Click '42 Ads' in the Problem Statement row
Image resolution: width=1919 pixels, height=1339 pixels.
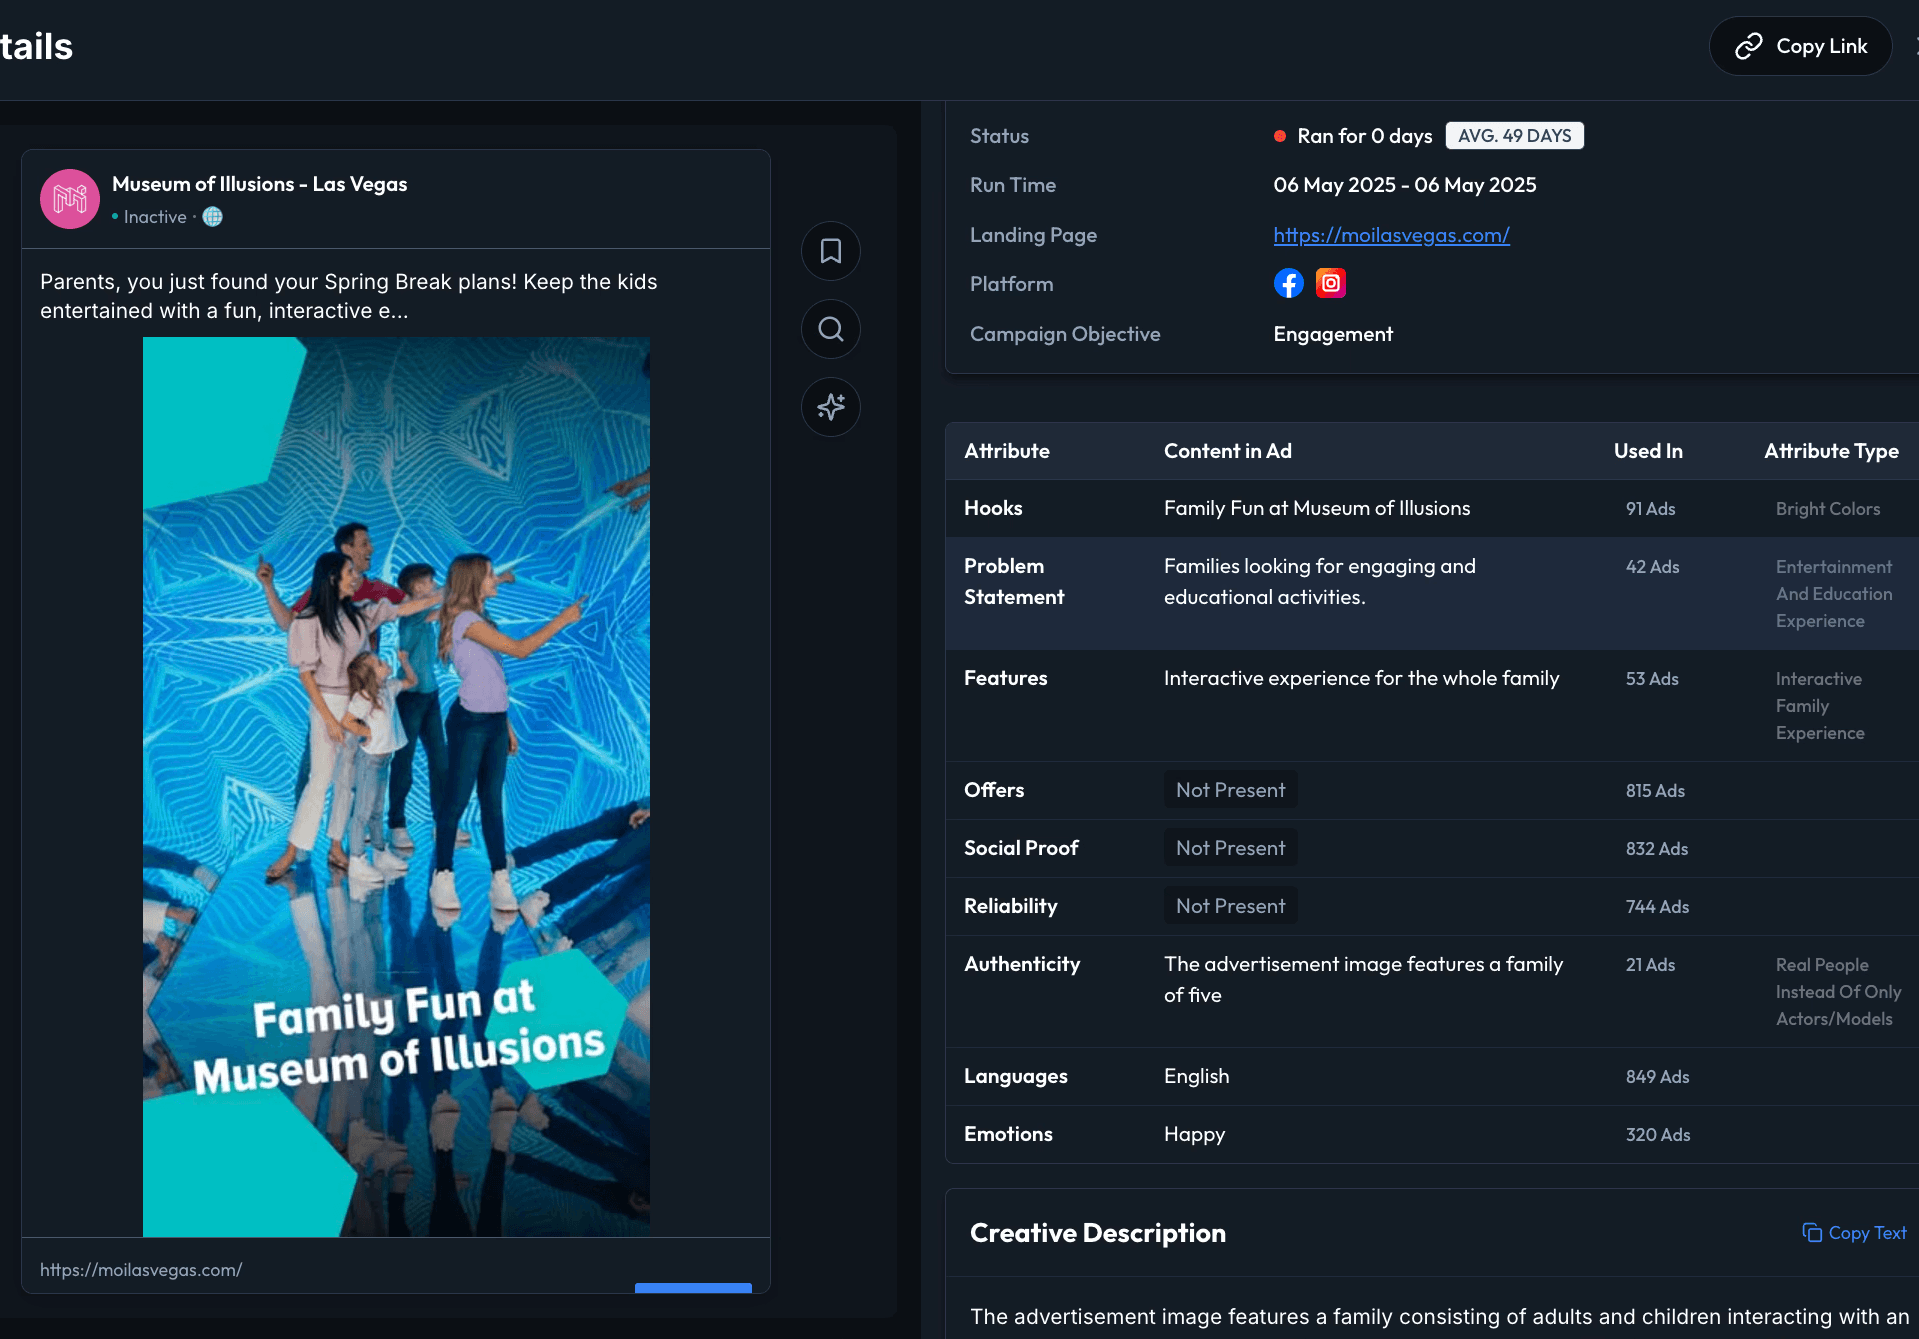coord(1652,567)
